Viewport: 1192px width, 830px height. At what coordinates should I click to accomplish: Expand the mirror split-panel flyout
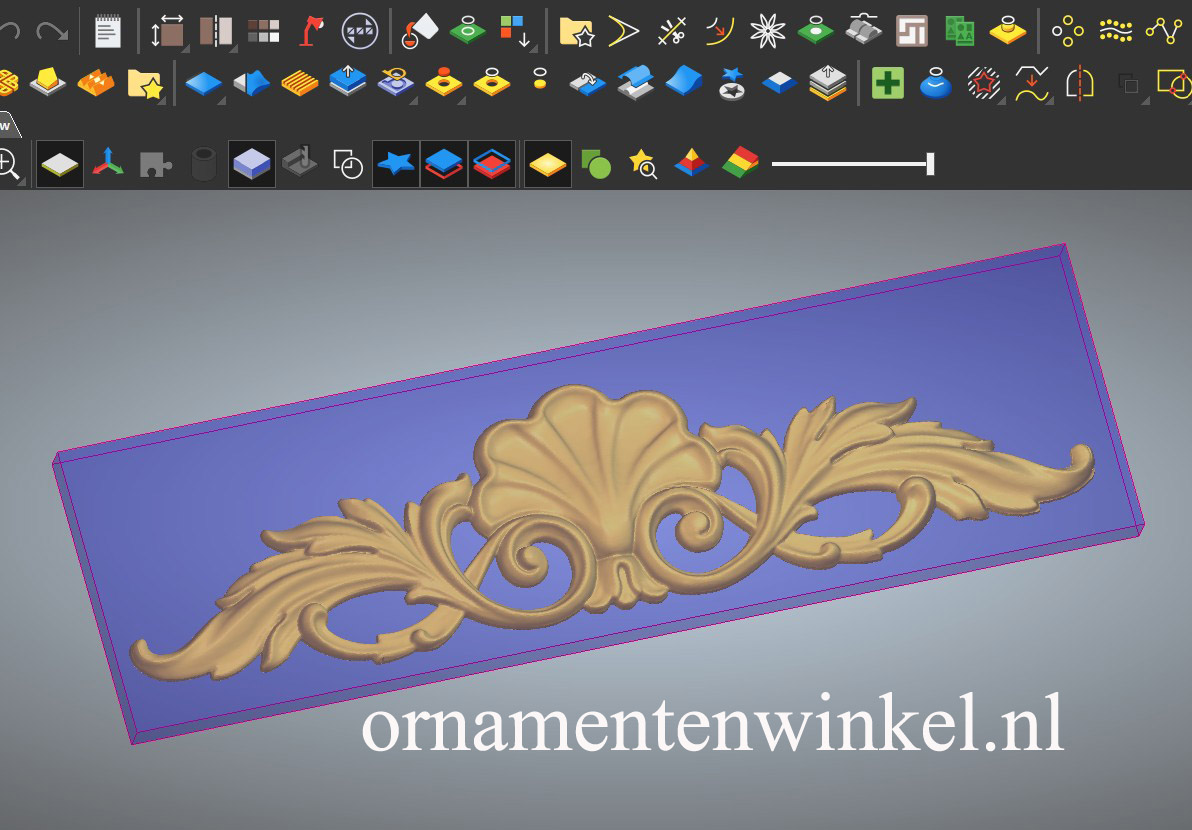pyautogui.click(x=232, y=48)
